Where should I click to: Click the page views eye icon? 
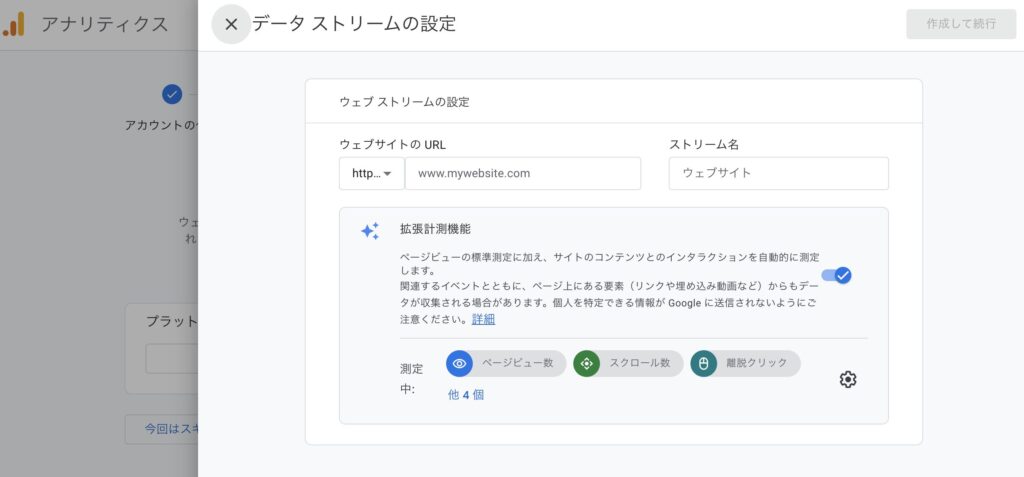(459, 363)
